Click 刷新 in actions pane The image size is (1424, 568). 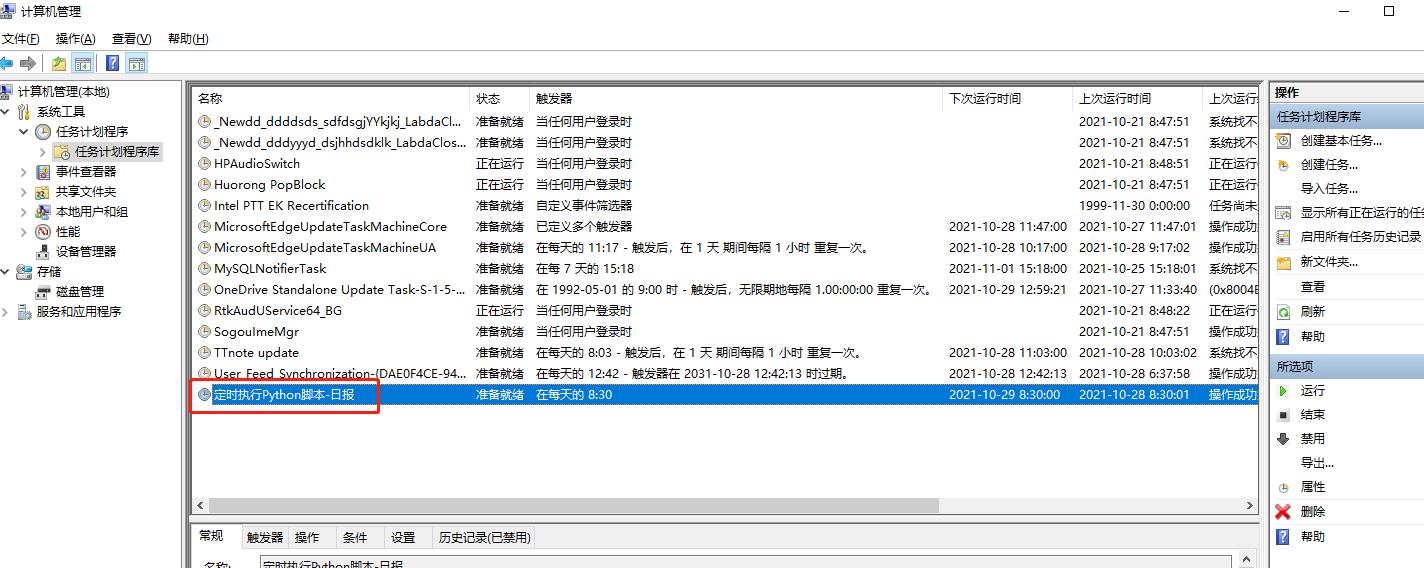1312,312
